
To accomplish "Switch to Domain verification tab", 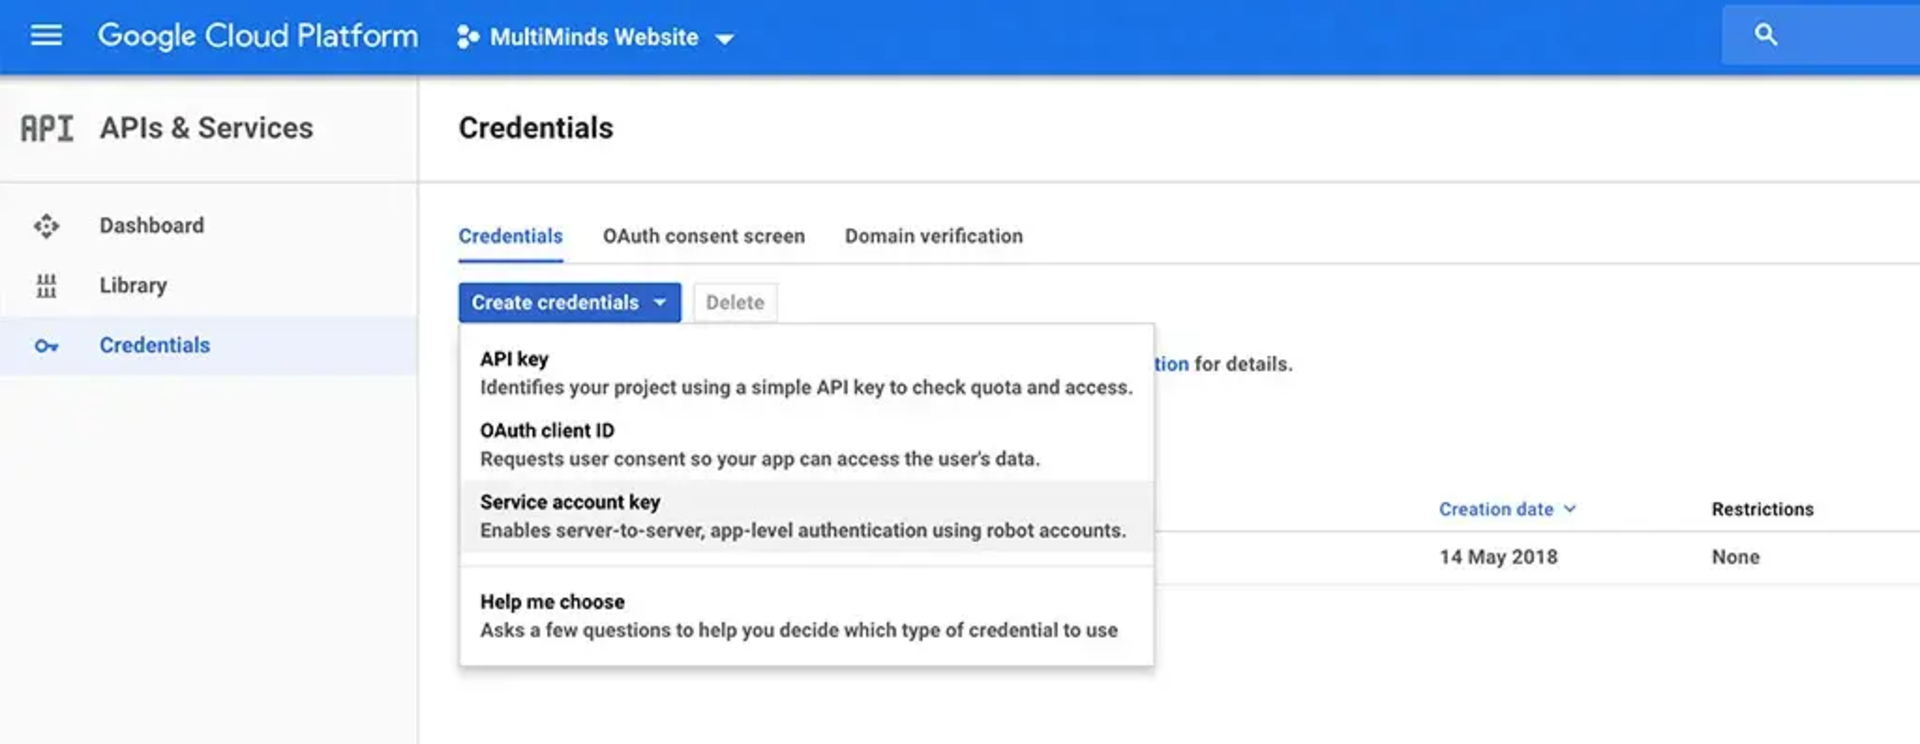I will click(933, 236).
